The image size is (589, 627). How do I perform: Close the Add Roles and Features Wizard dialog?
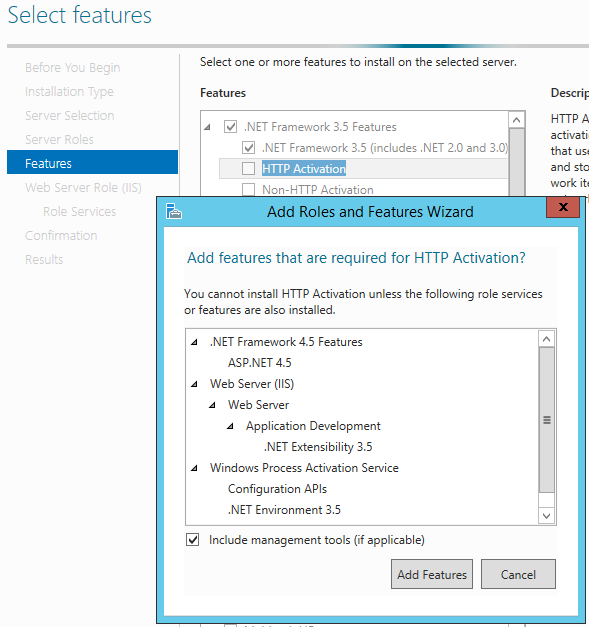pos(563,207)
